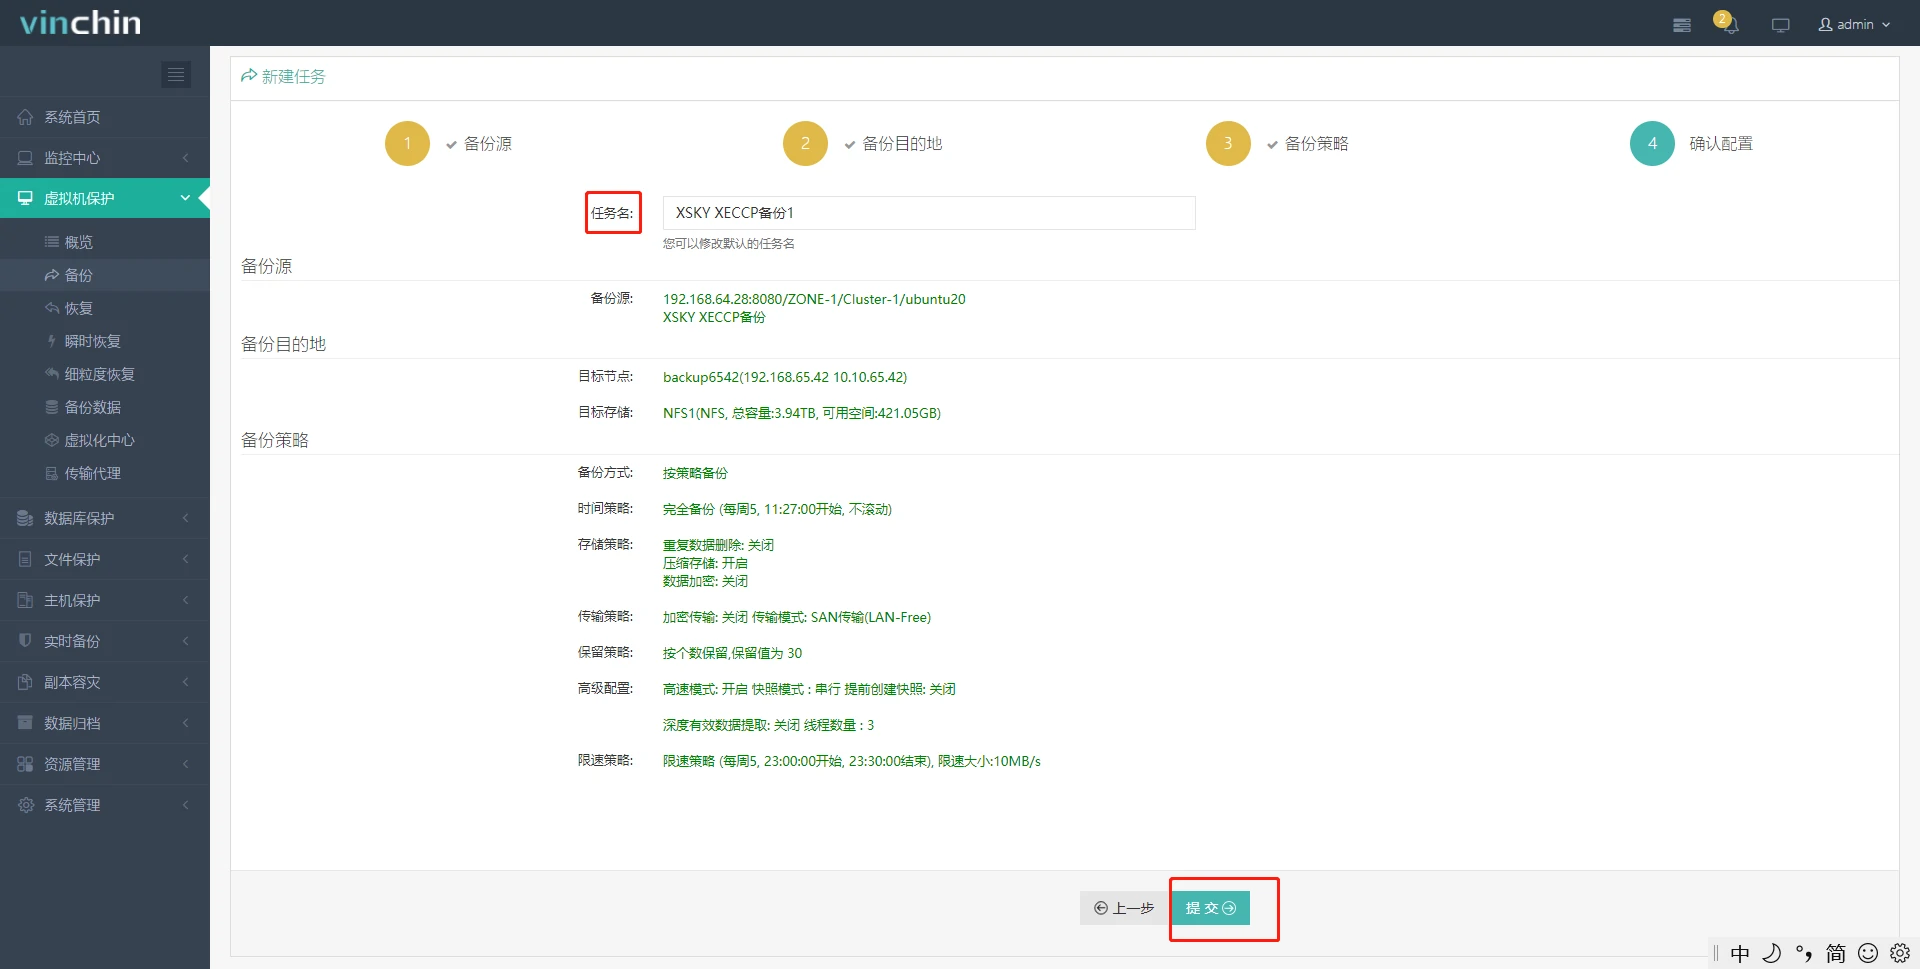Click the 监控中心 laptop icon
Screen dimensions: 1920x969
(x=25, y=158)
